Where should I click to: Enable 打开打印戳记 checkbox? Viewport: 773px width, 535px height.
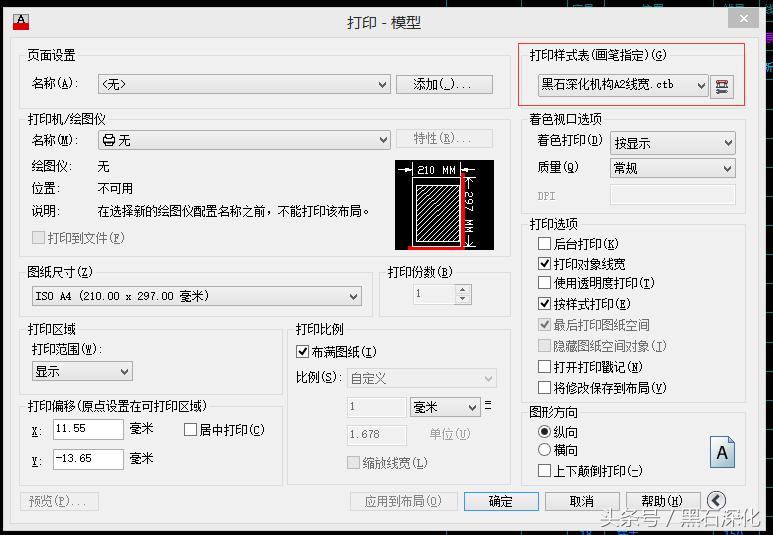[544, 366]
